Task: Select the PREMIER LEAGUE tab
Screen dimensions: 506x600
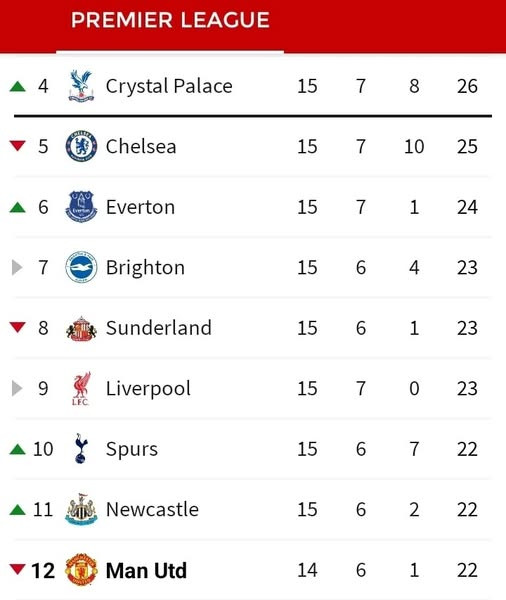Action: [x=170, y=20]
